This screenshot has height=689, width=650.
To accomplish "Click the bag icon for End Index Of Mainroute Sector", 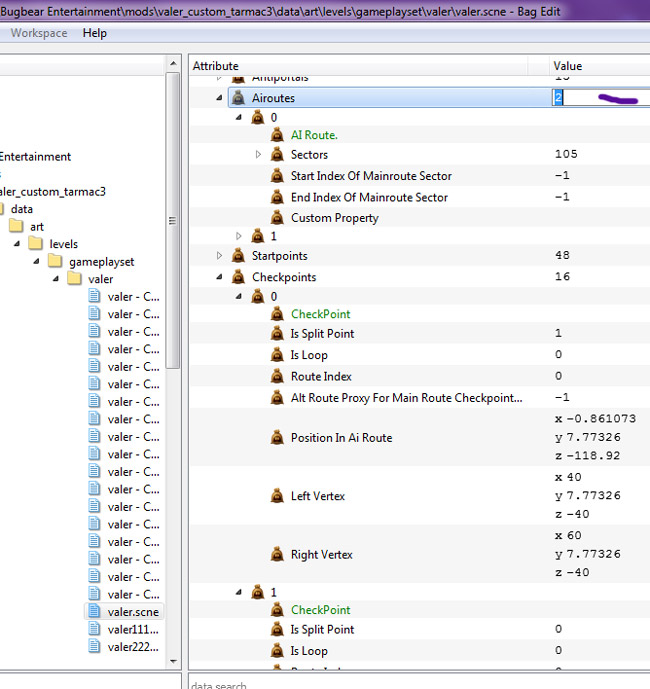I will tap(277, 197).
